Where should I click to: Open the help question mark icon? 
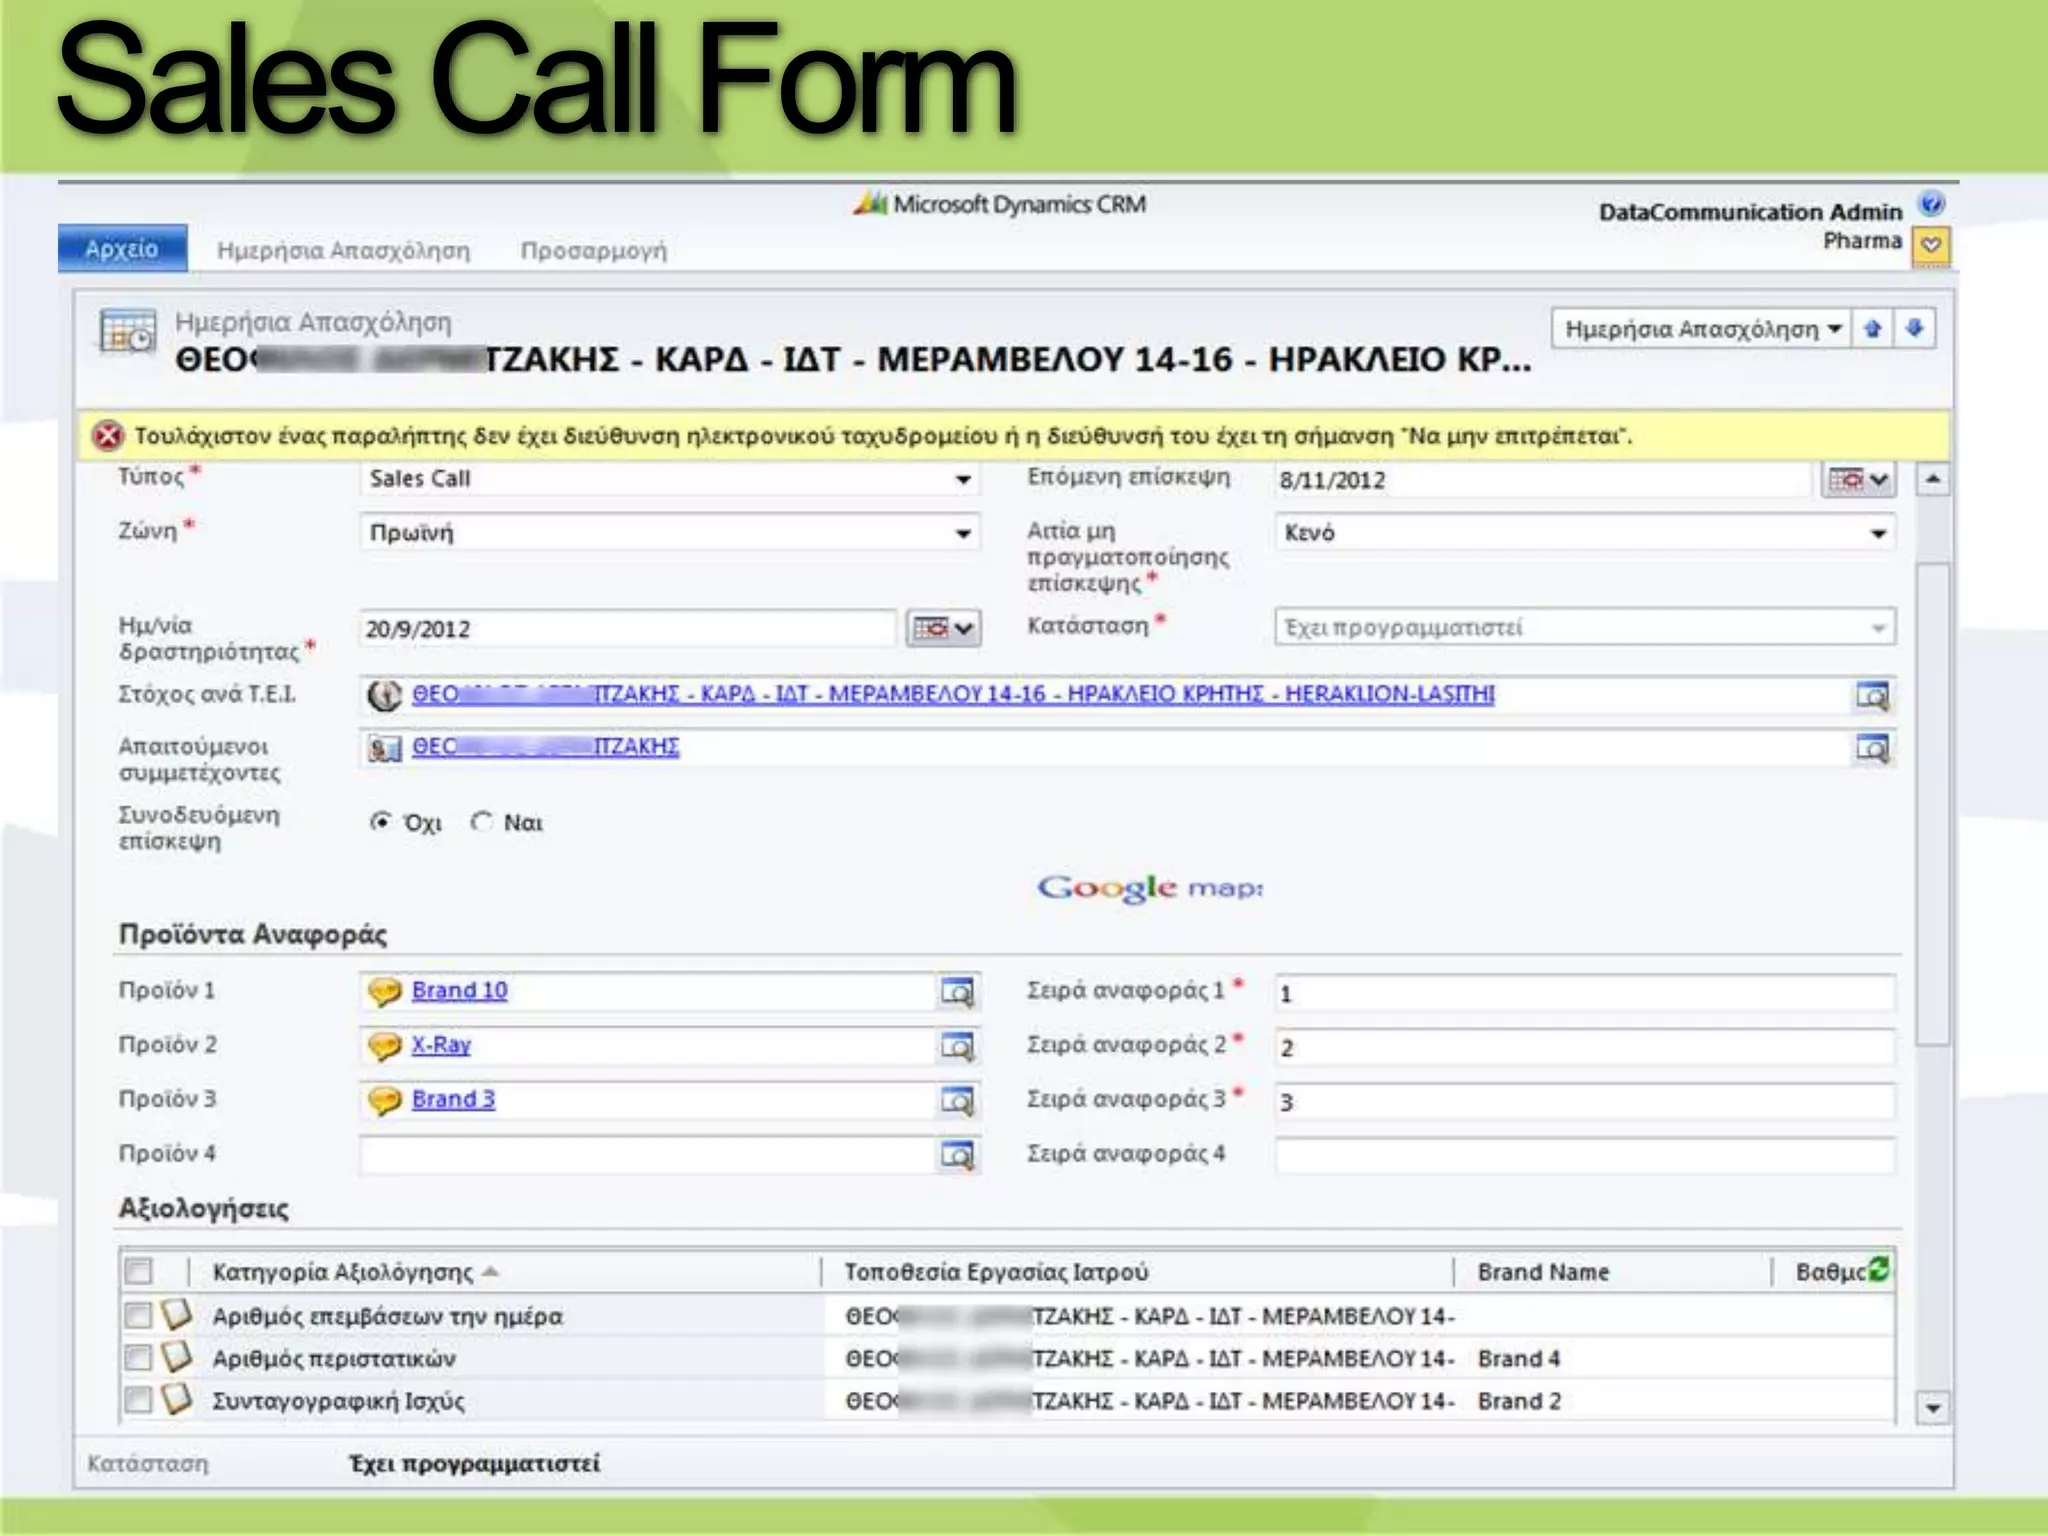pos(1932,204)
